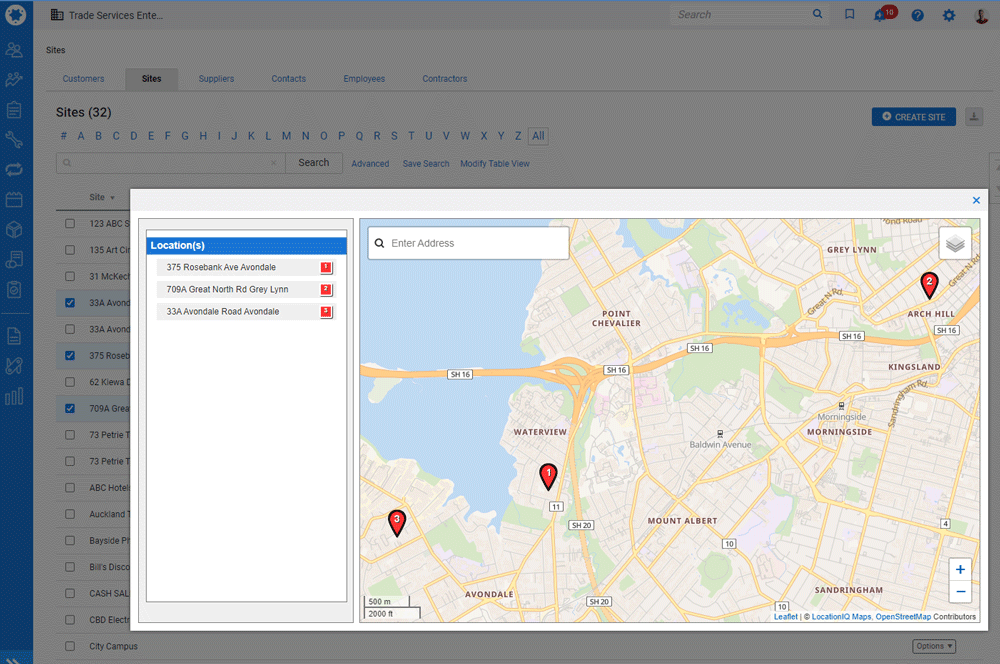Zoom out on the map with minus
The width and height of the screenshot is (1000, 664).
960,592
